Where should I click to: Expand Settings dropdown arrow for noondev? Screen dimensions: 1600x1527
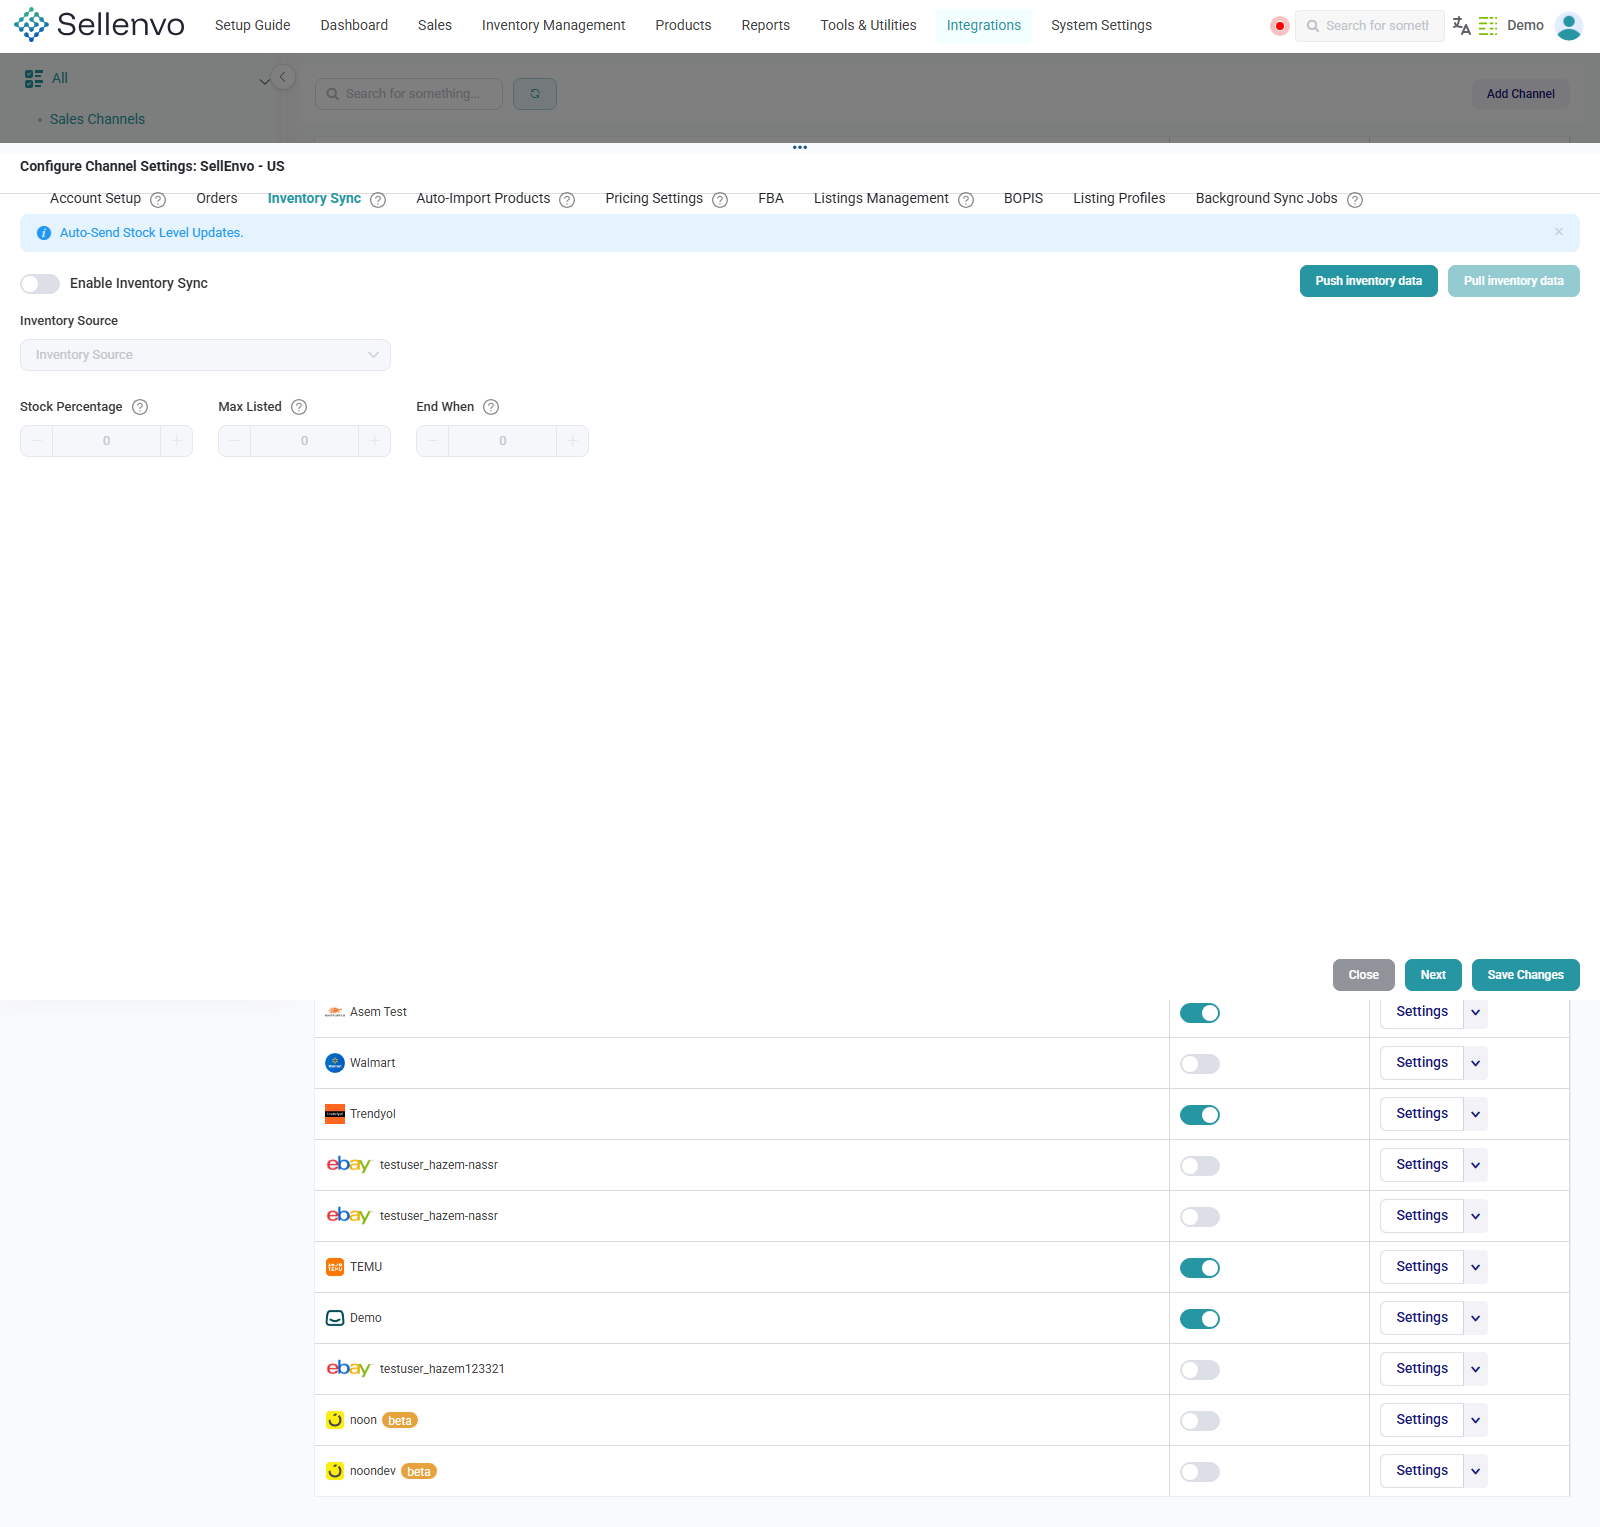[1475, 1471]
